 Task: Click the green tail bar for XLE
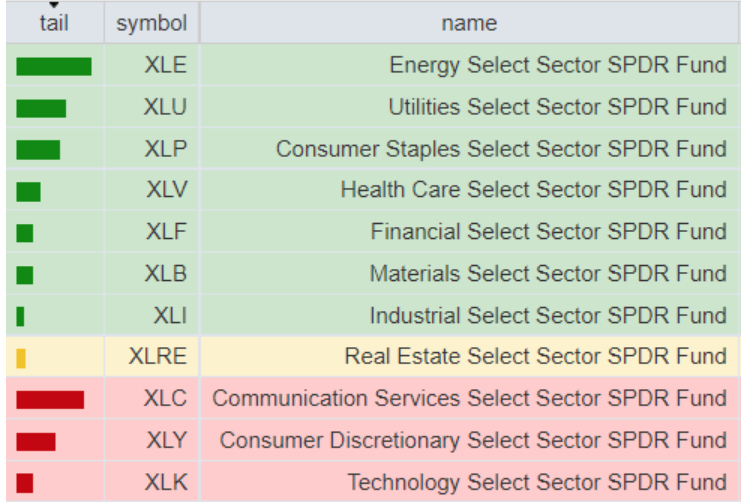coord(54,67)
